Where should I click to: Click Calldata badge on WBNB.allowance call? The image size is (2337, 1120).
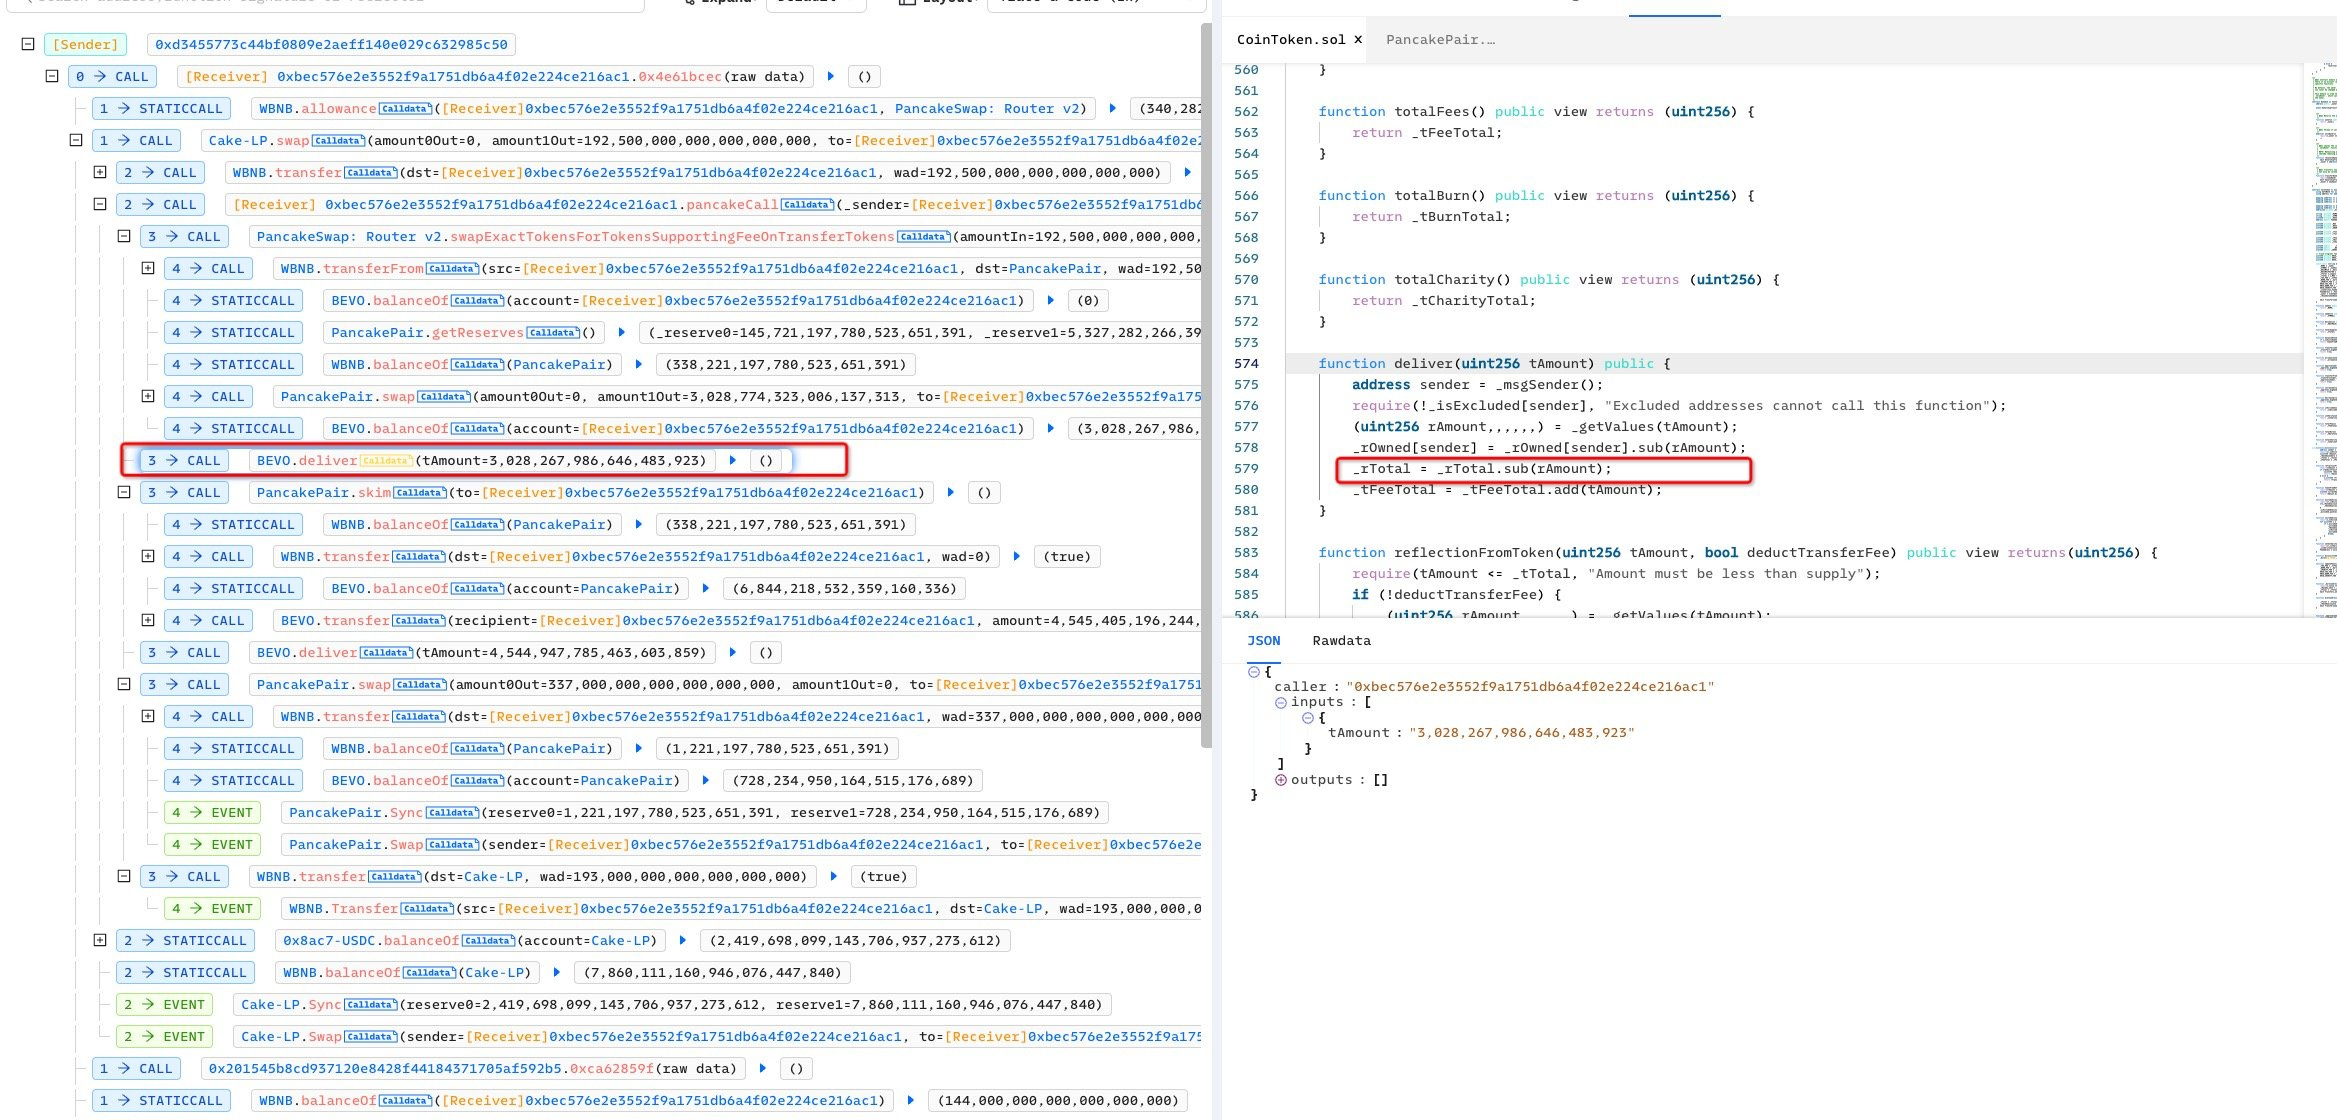[x=405, y=109]
